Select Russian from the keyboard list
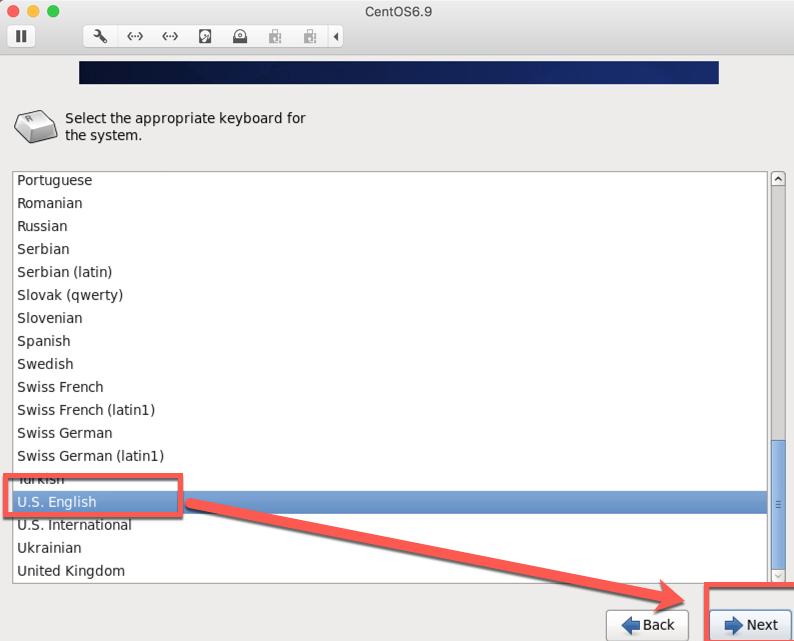 (42, 226)
